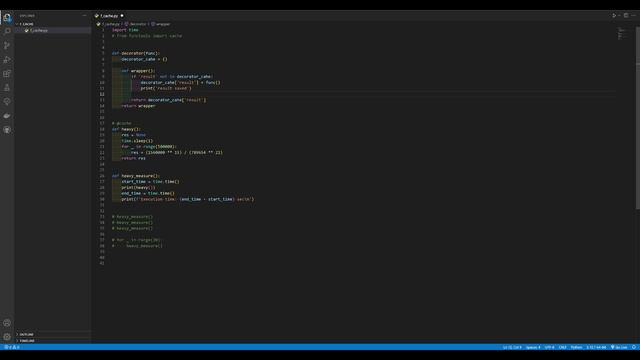Viewport: 640px width, 360px height.
Task: Open the Run and Debug view
Action: (7, 60)
